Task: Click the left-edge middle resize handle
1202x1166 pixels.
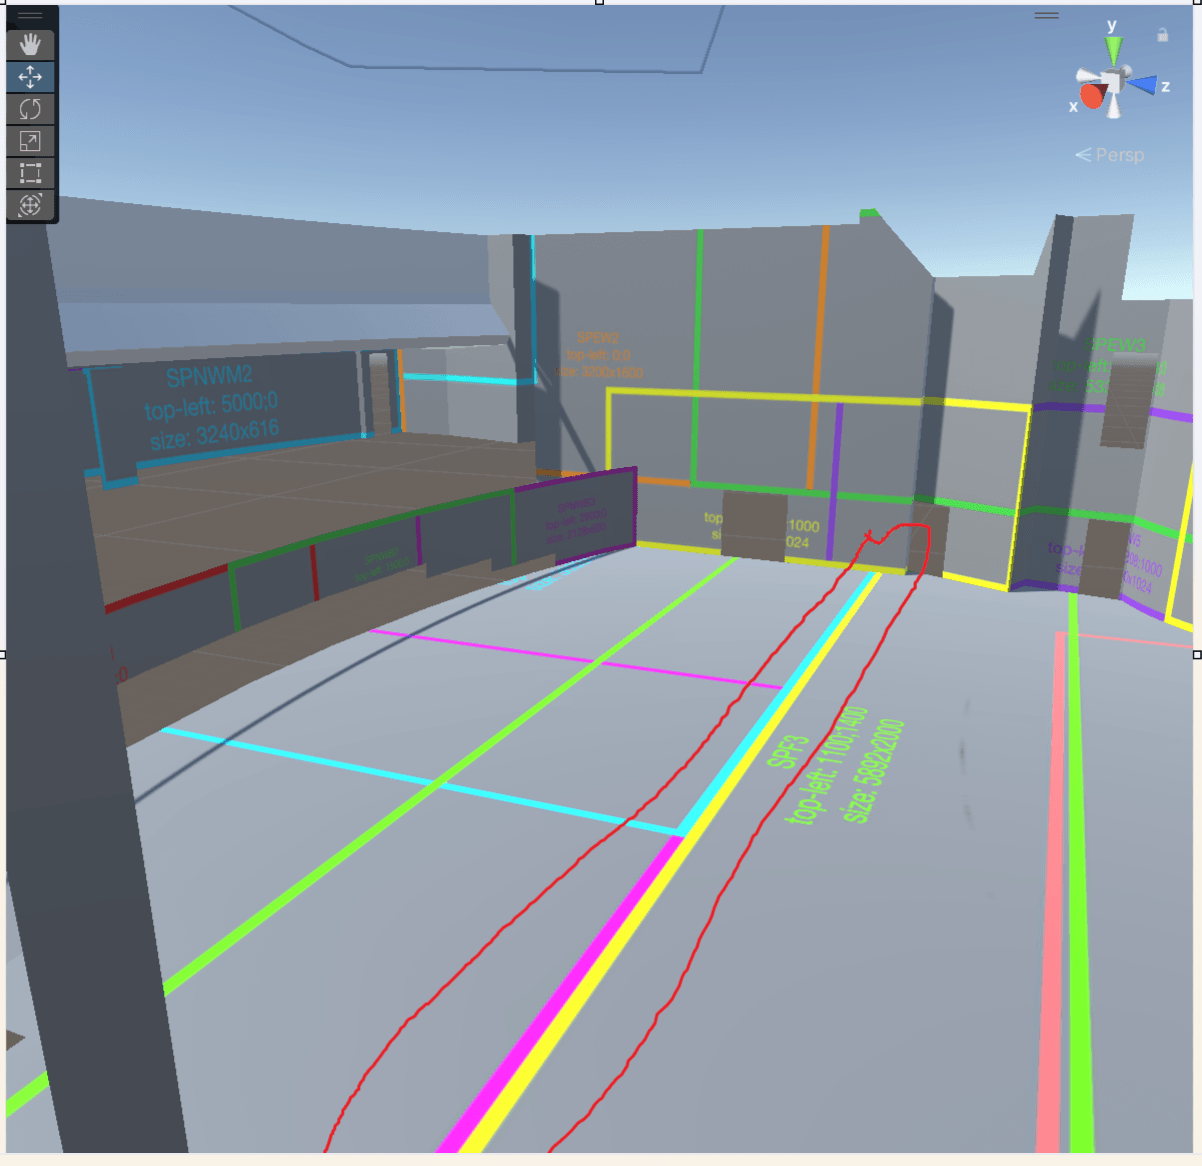Action: pyautogui.click(x=3, y=655)
